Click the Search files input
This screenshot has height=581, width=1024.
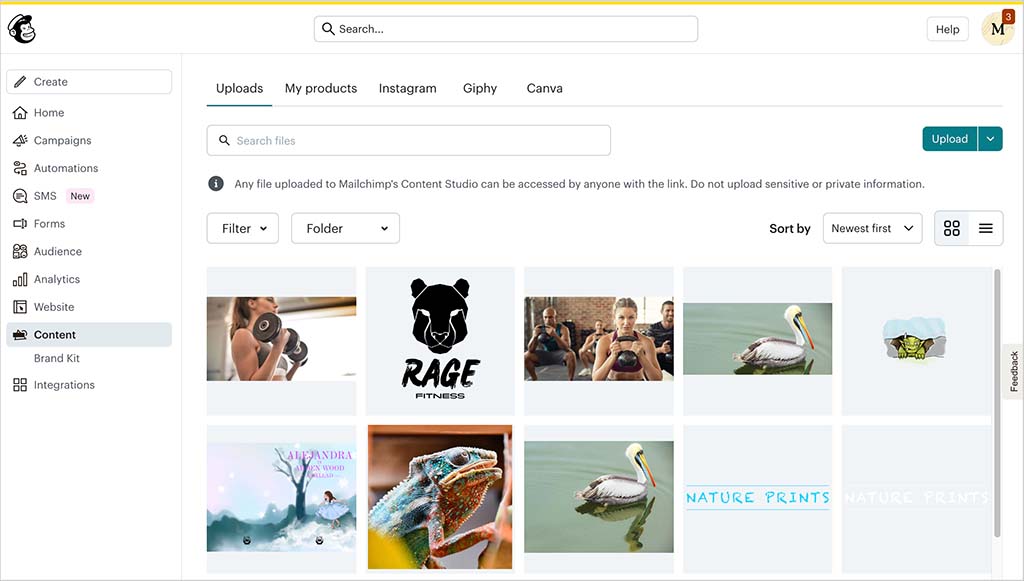409,140
